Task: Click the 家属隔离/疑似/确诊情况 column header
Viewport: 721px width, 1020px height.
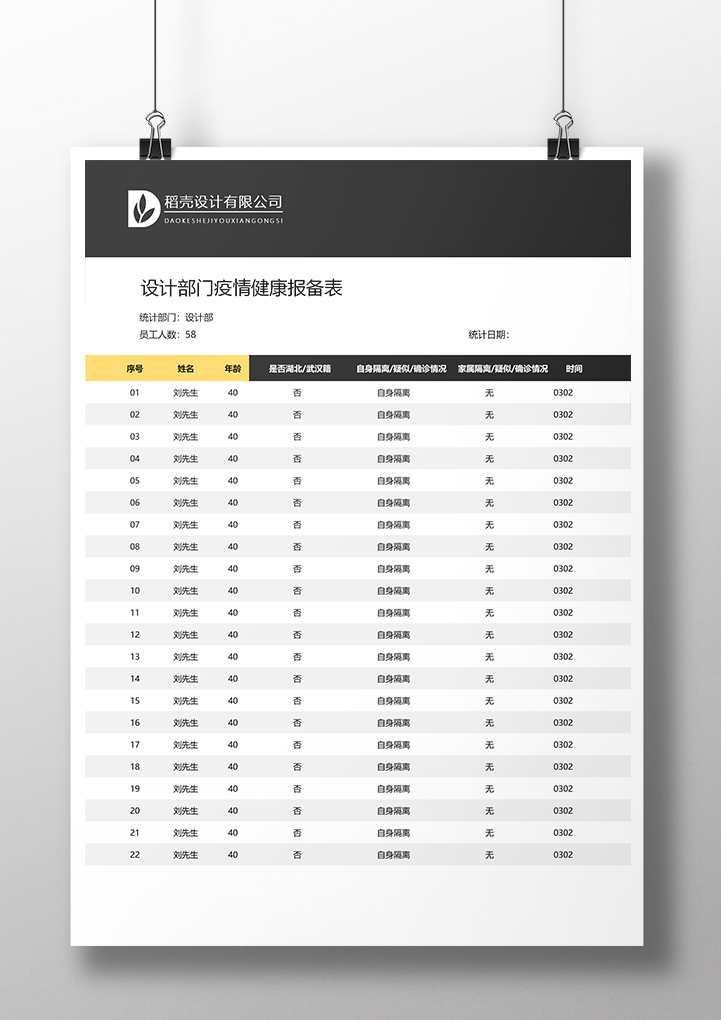Action: pyautogui.click(x=503, y=369)
